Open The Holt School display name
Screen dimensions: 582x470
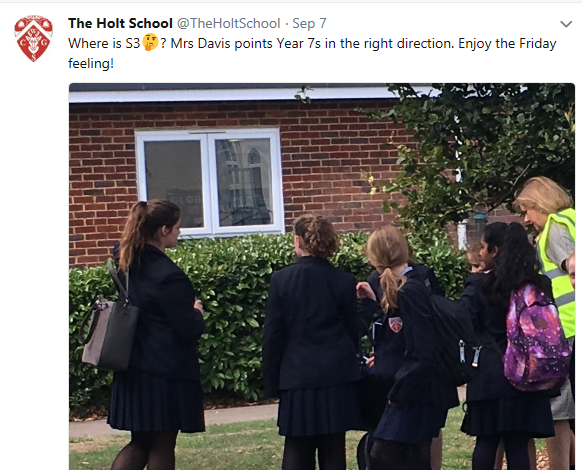(x=120, y=23)
